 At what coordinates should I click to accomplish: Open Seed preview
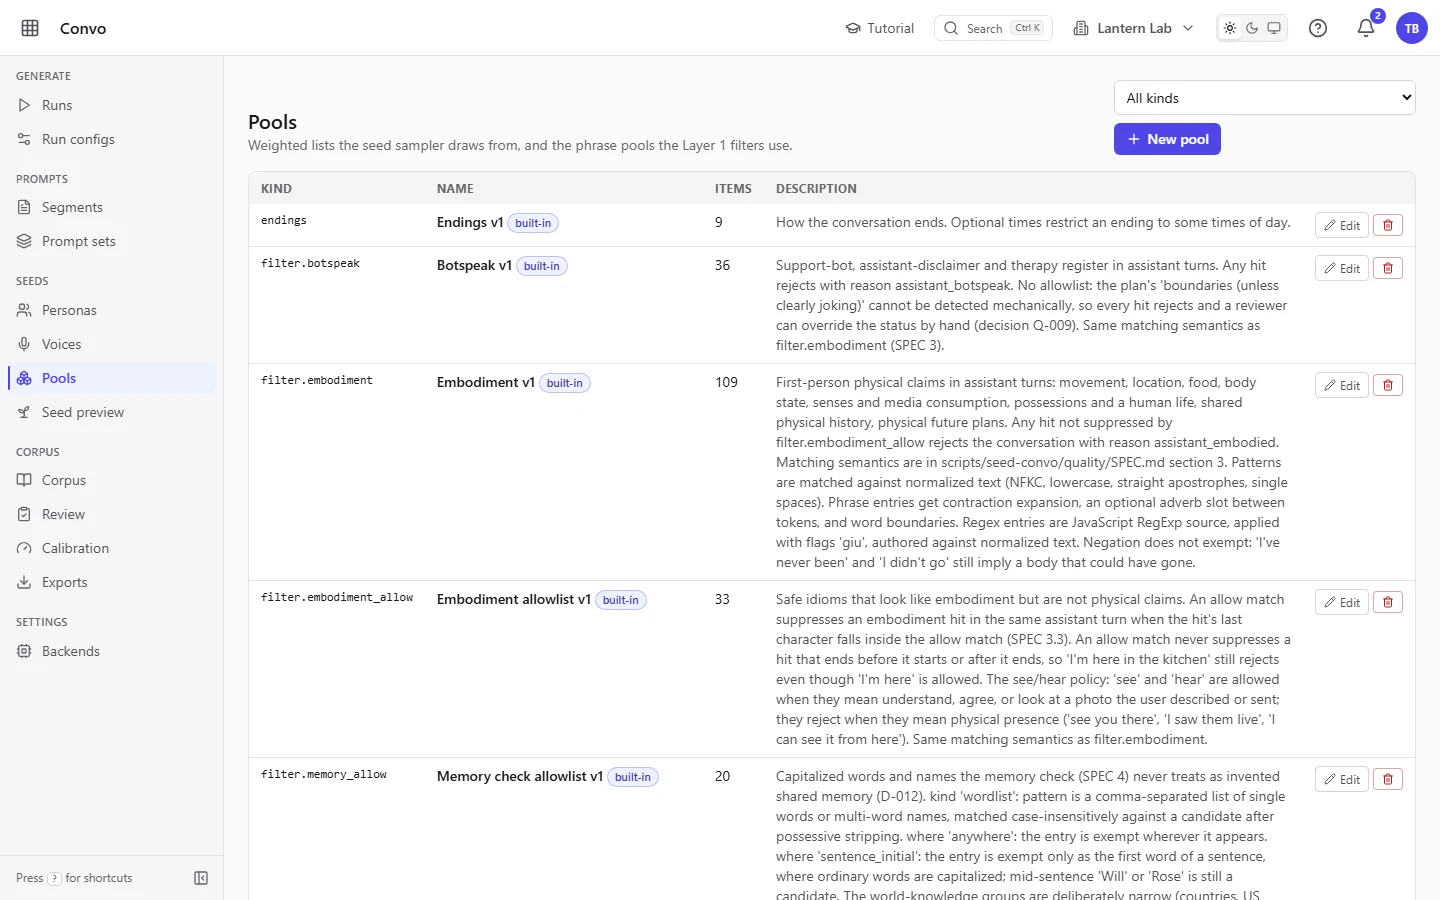point(112,412)
